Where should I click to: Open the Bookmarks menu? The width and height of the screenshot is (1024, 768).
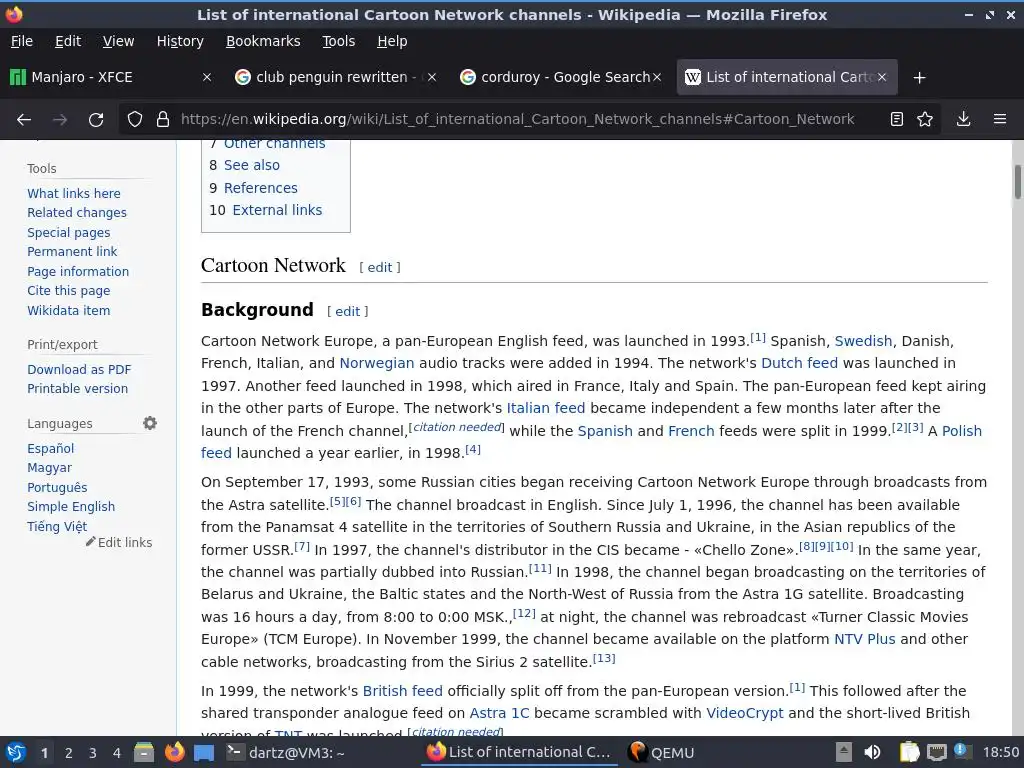[x=263, y=41]
